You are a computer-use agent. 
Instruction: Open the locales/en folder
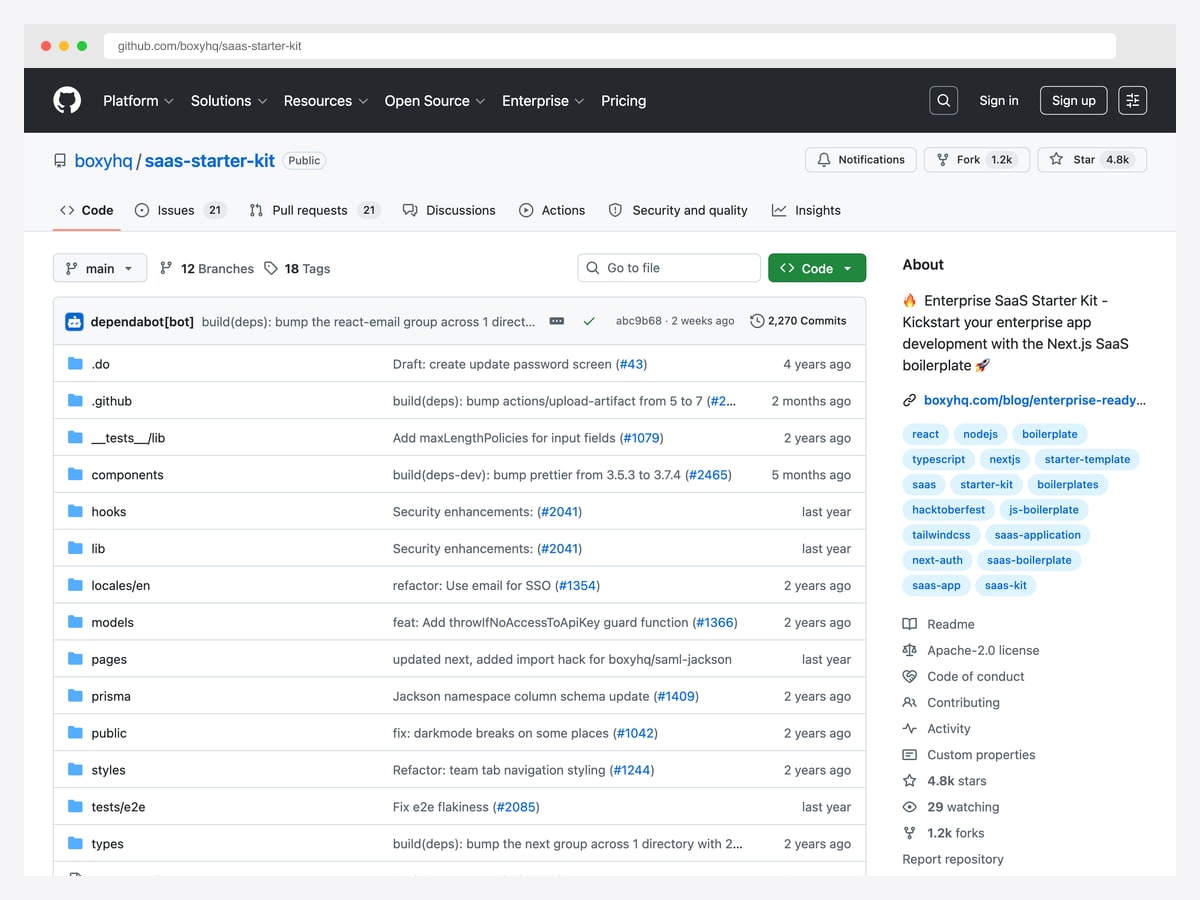[x=121, y=586]
